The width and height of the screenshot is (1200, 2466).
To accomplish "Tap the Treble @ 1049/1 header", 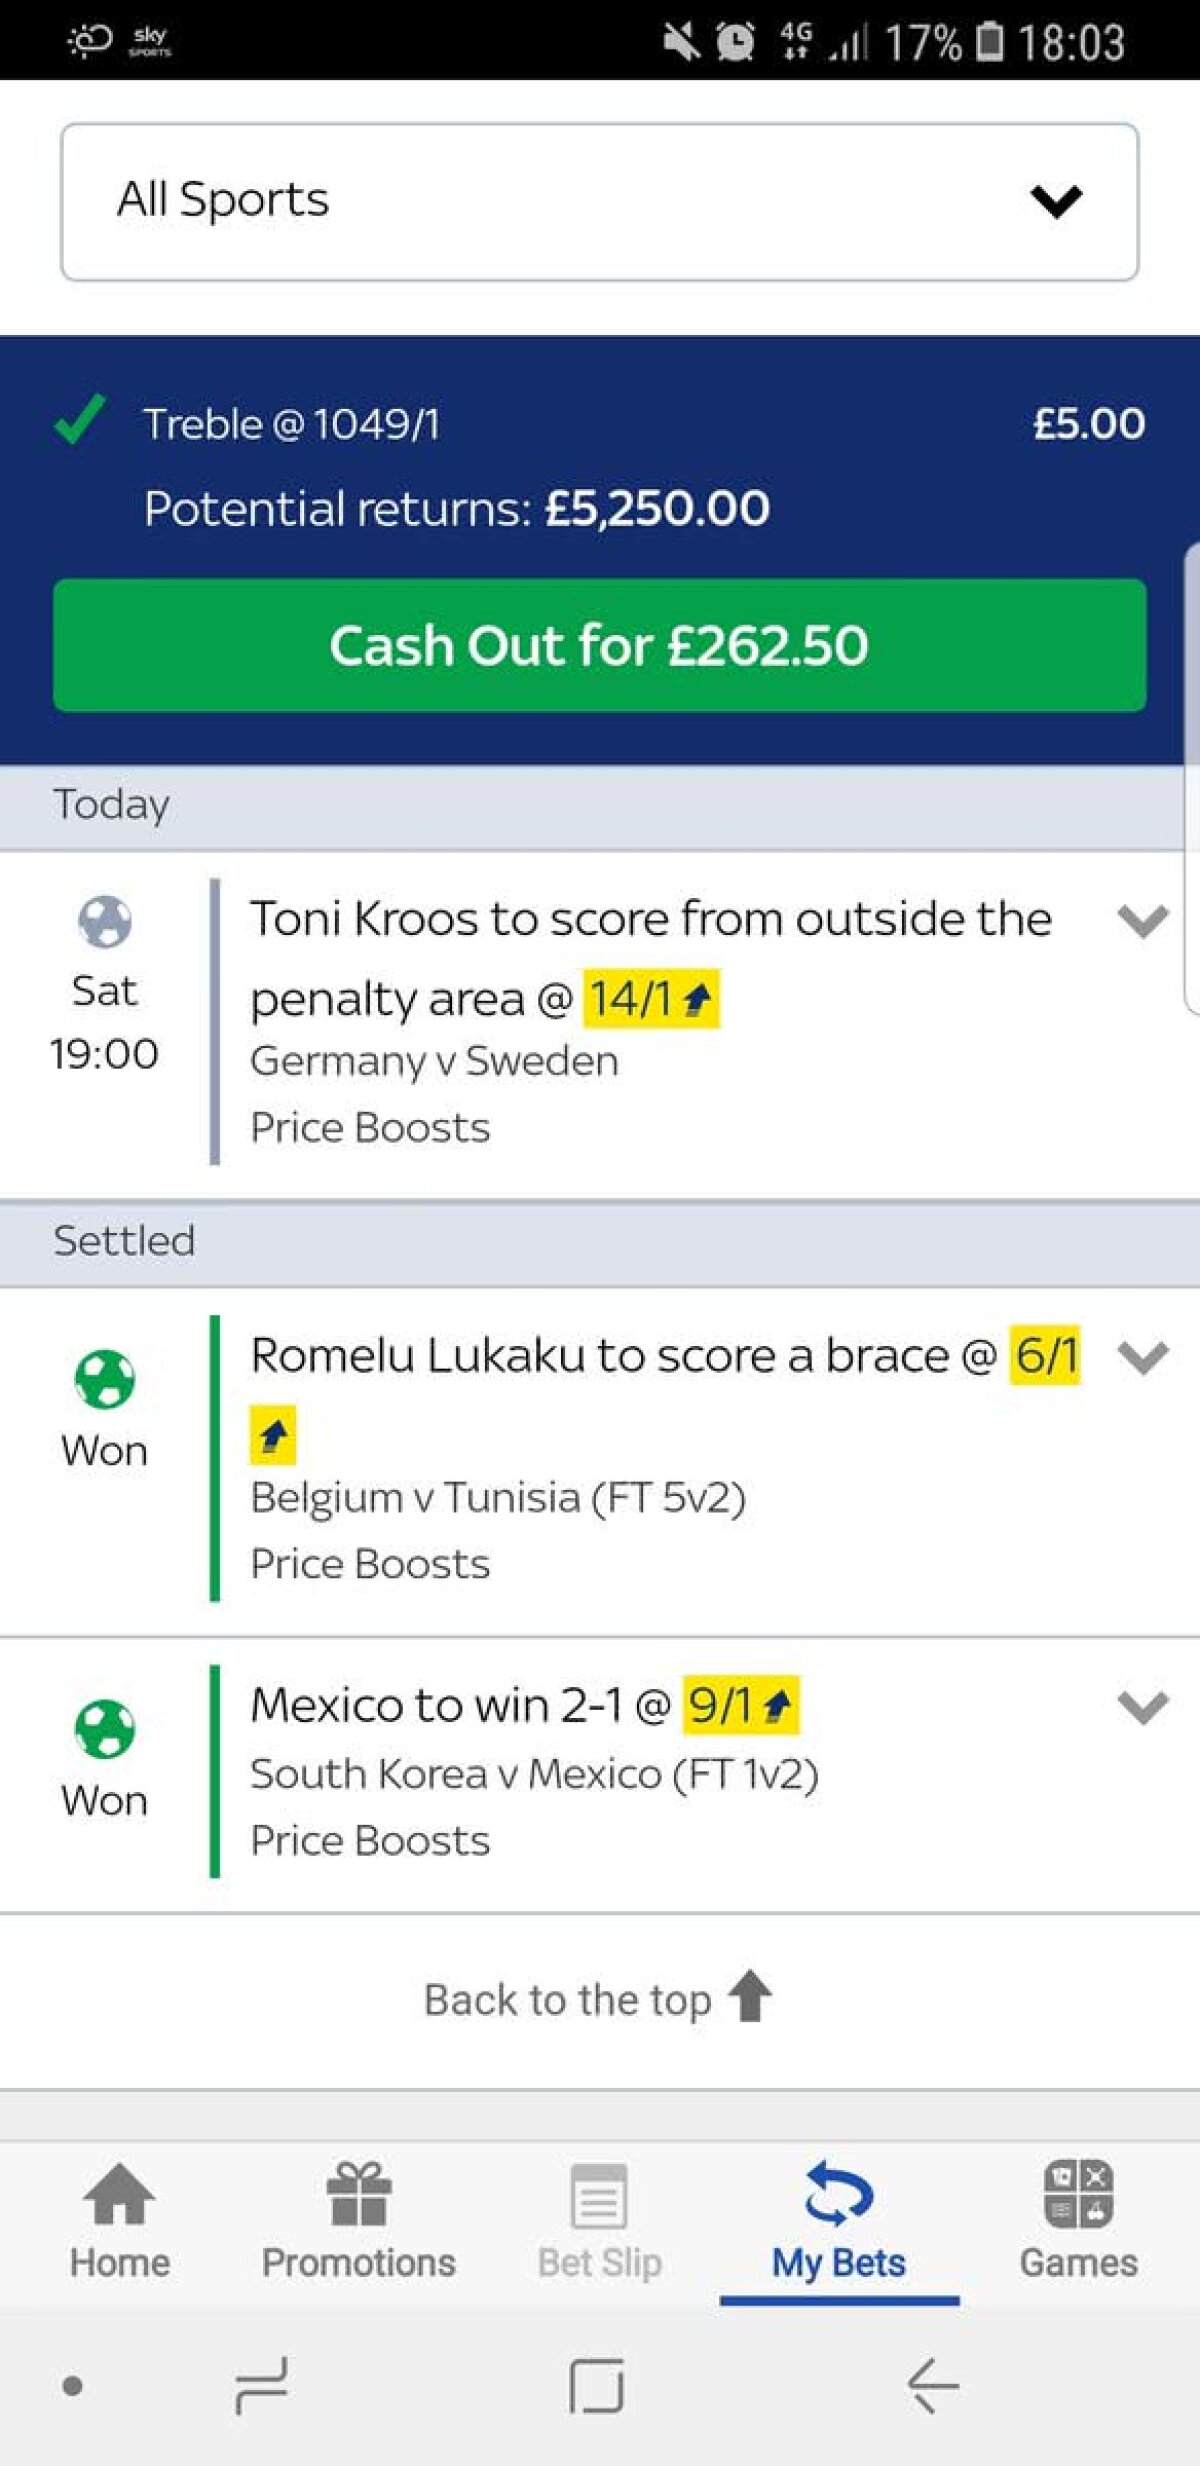I will [x=292, y=424].
